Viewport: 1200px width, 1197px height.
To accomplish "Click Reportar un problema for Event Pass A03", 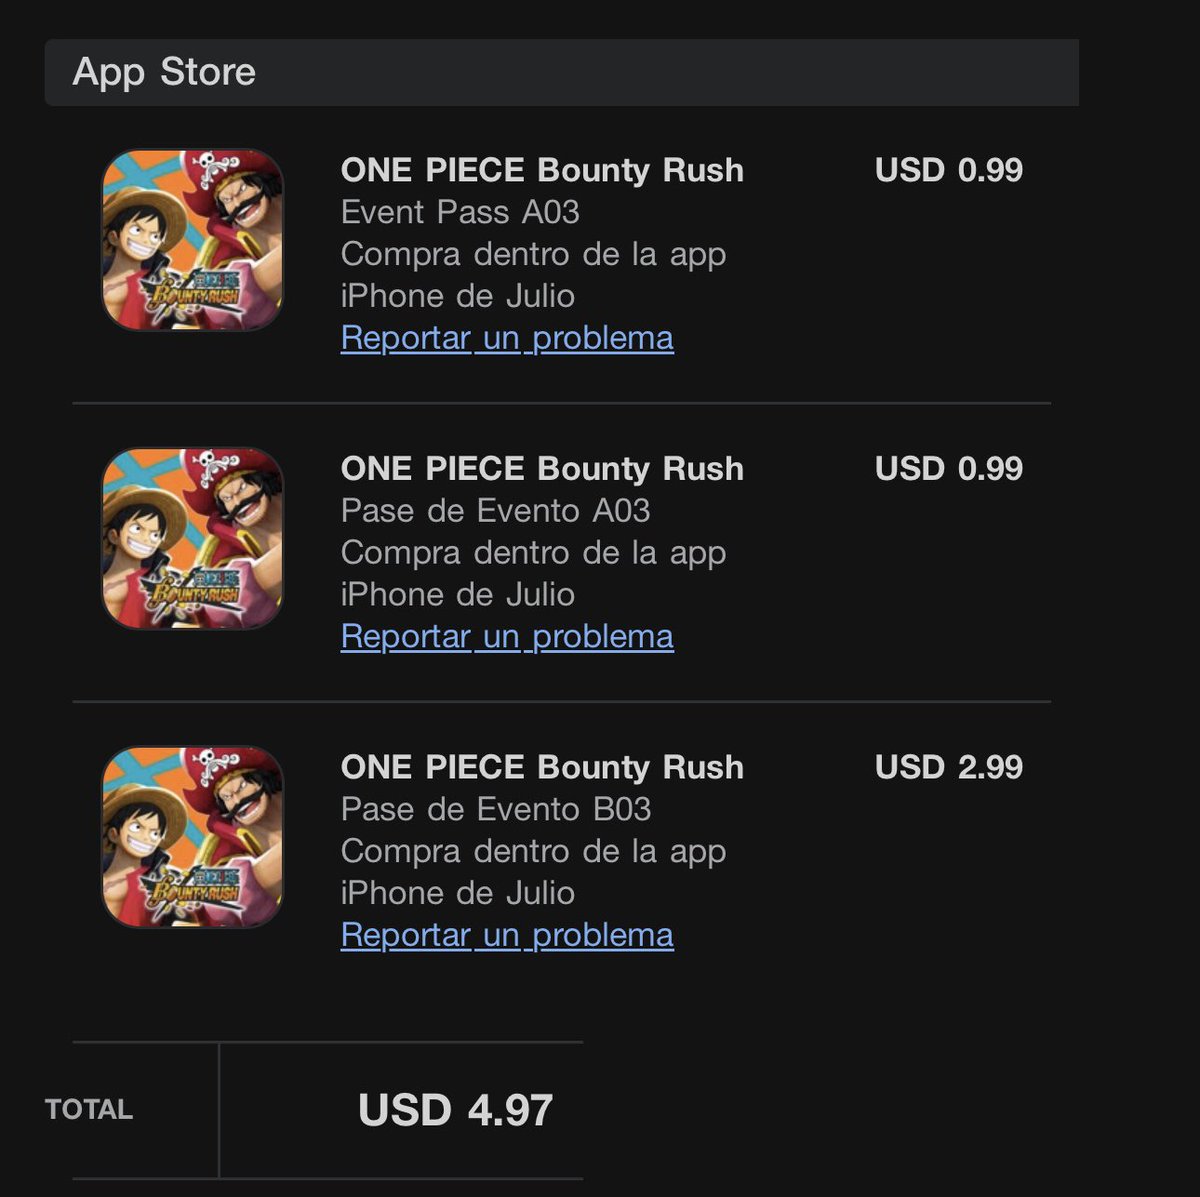I will [507, 338].
